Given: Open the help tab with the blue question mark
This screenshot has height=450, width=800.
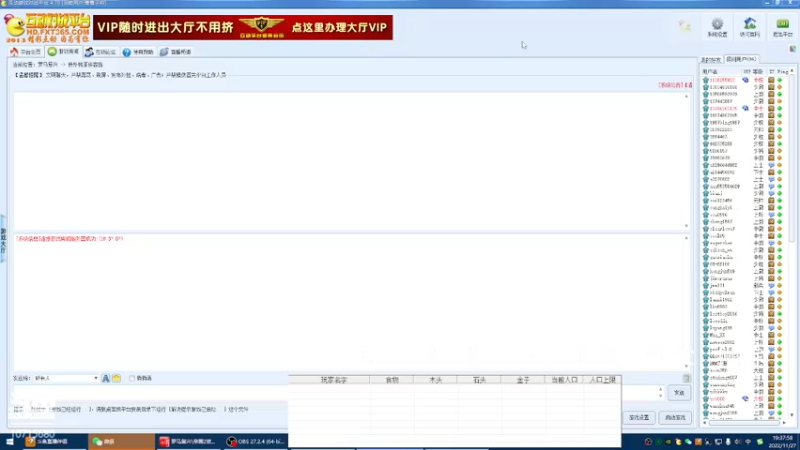Looking at the screenshot, I should point(138,52).
